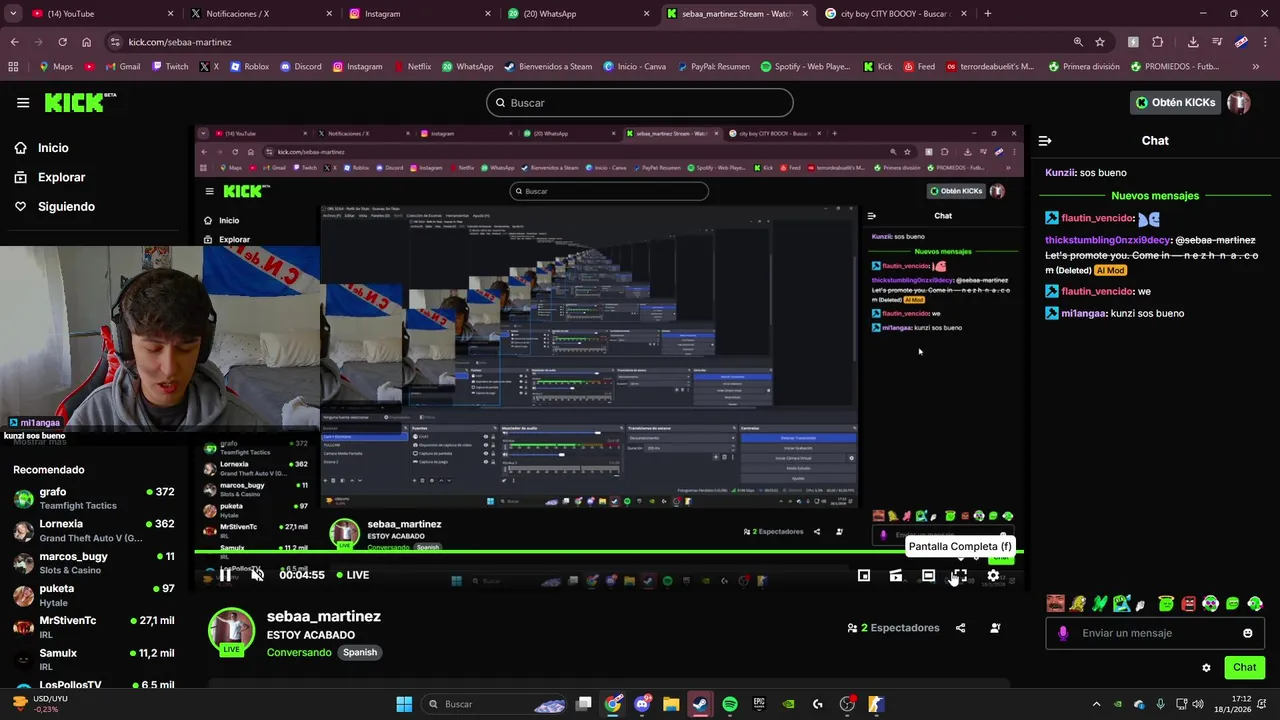Screen dimensions: 1280x720
Task: Open chat settings gear
Action: pyautogui.click(x=1206, y=668)
